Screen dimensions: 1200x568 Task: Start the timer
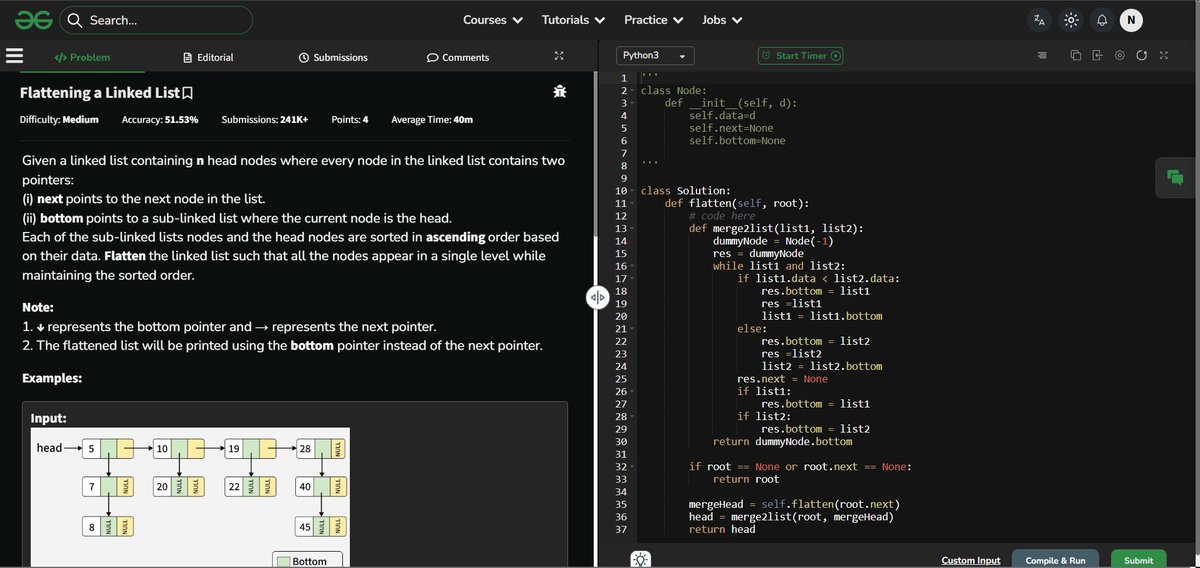(801, 56)
